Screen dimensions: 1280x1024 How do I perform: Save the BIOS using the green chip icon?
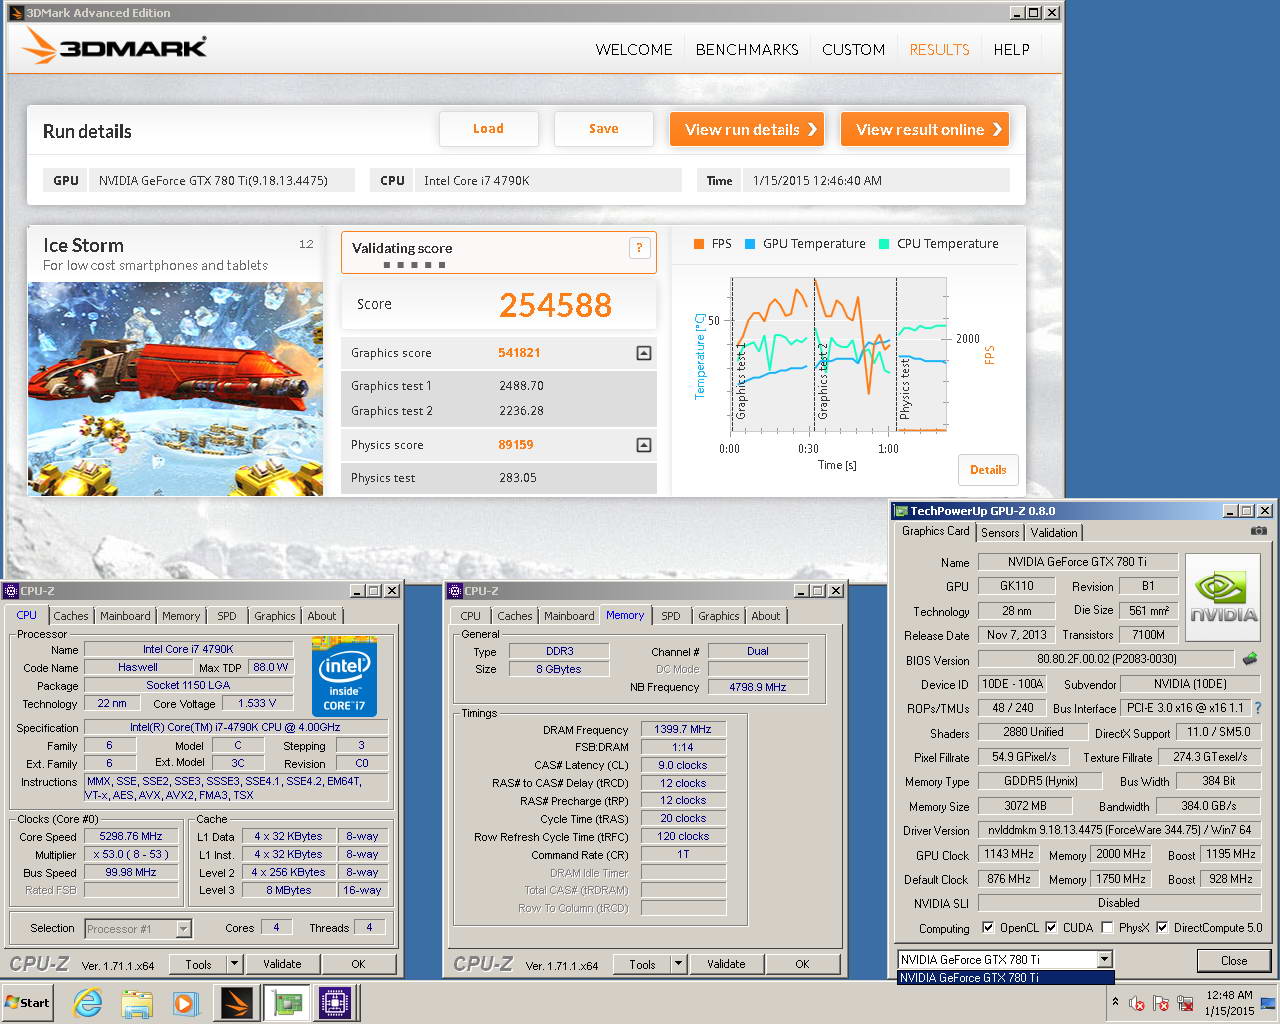point(1250,659)
